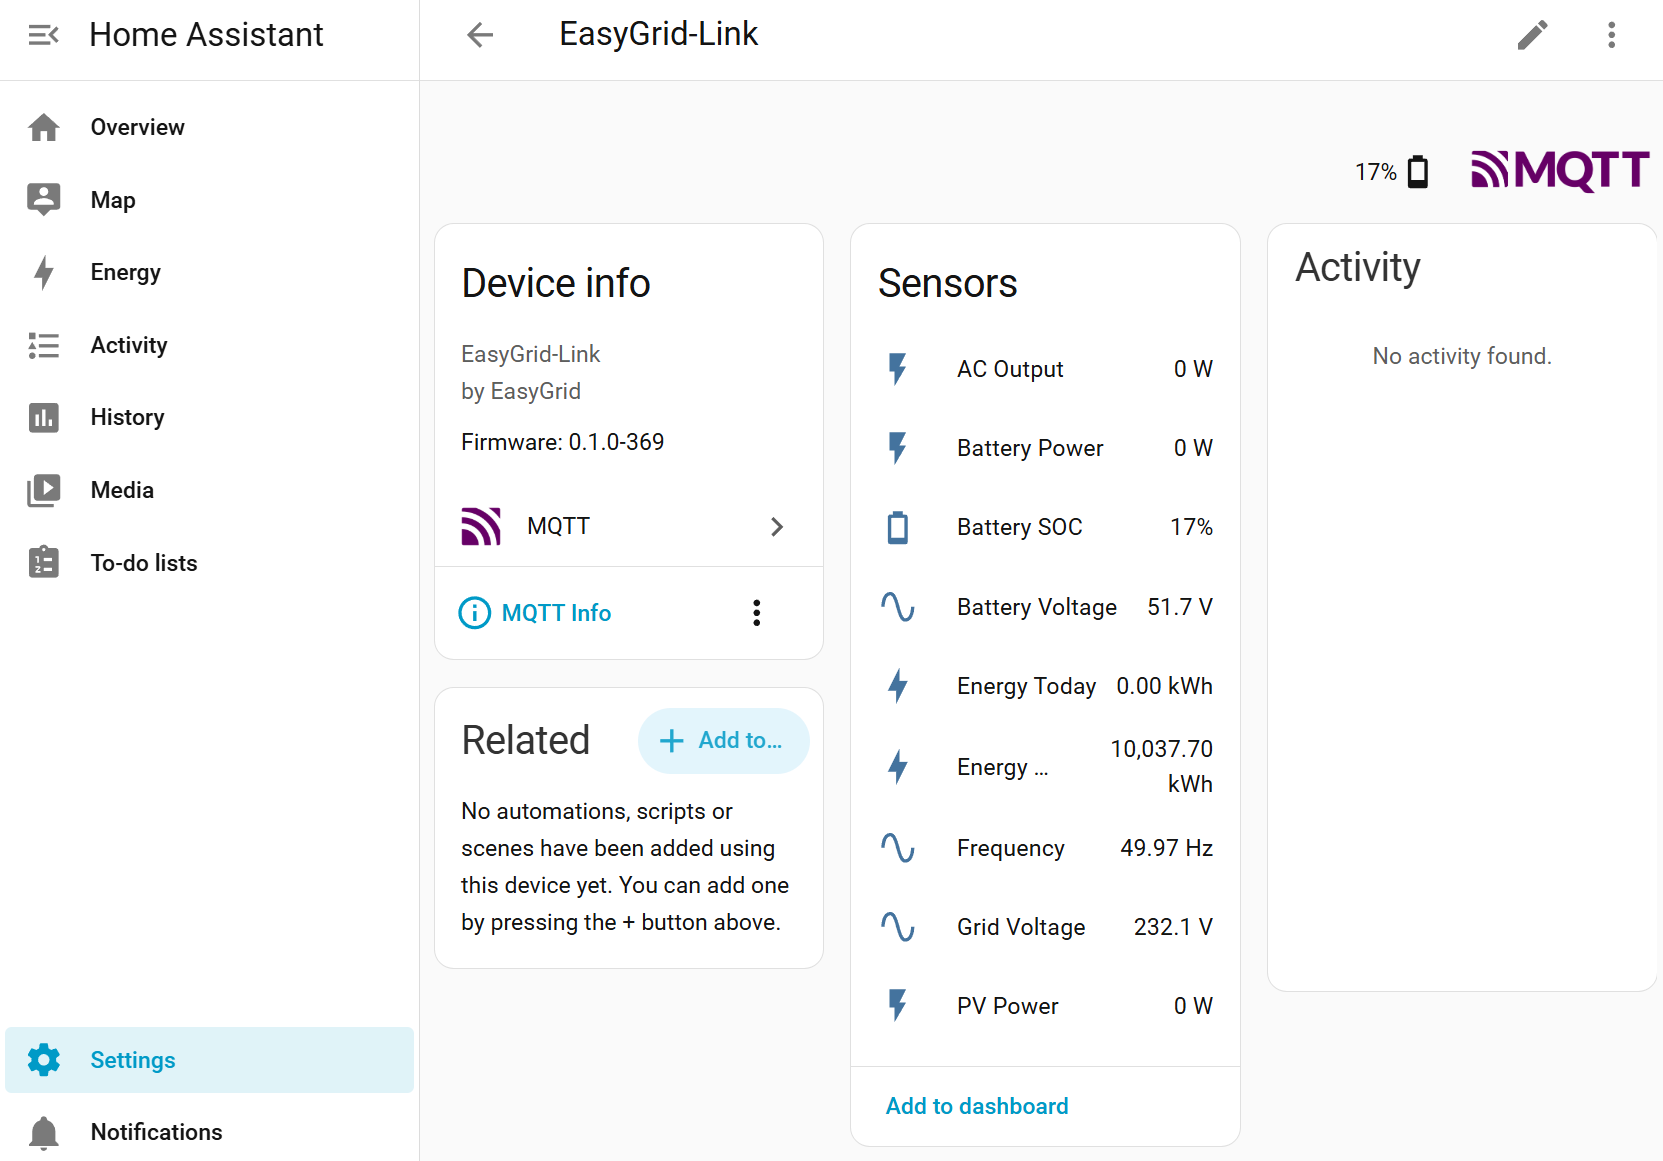Click the Home Assistant title

(206, 35)
